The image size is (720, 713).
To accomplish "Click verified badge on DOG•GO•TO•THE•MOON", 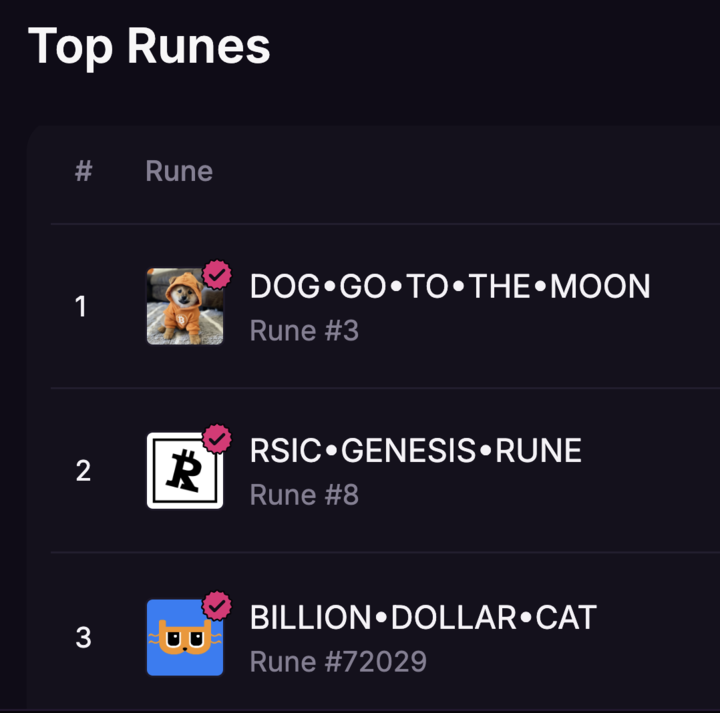I will [217, 275].
